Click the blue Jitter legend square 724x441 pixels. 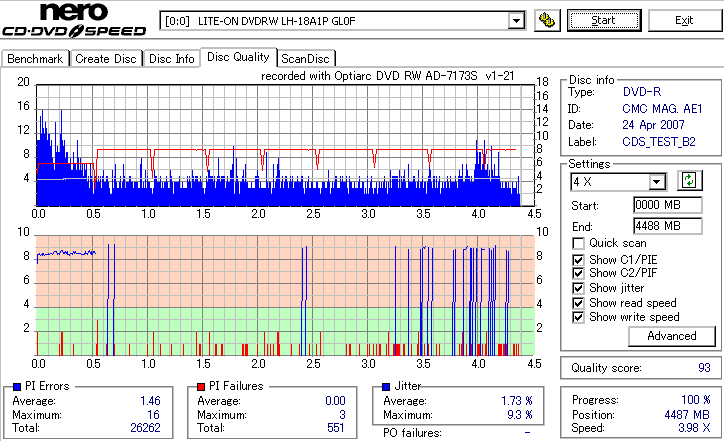point(386,387)
